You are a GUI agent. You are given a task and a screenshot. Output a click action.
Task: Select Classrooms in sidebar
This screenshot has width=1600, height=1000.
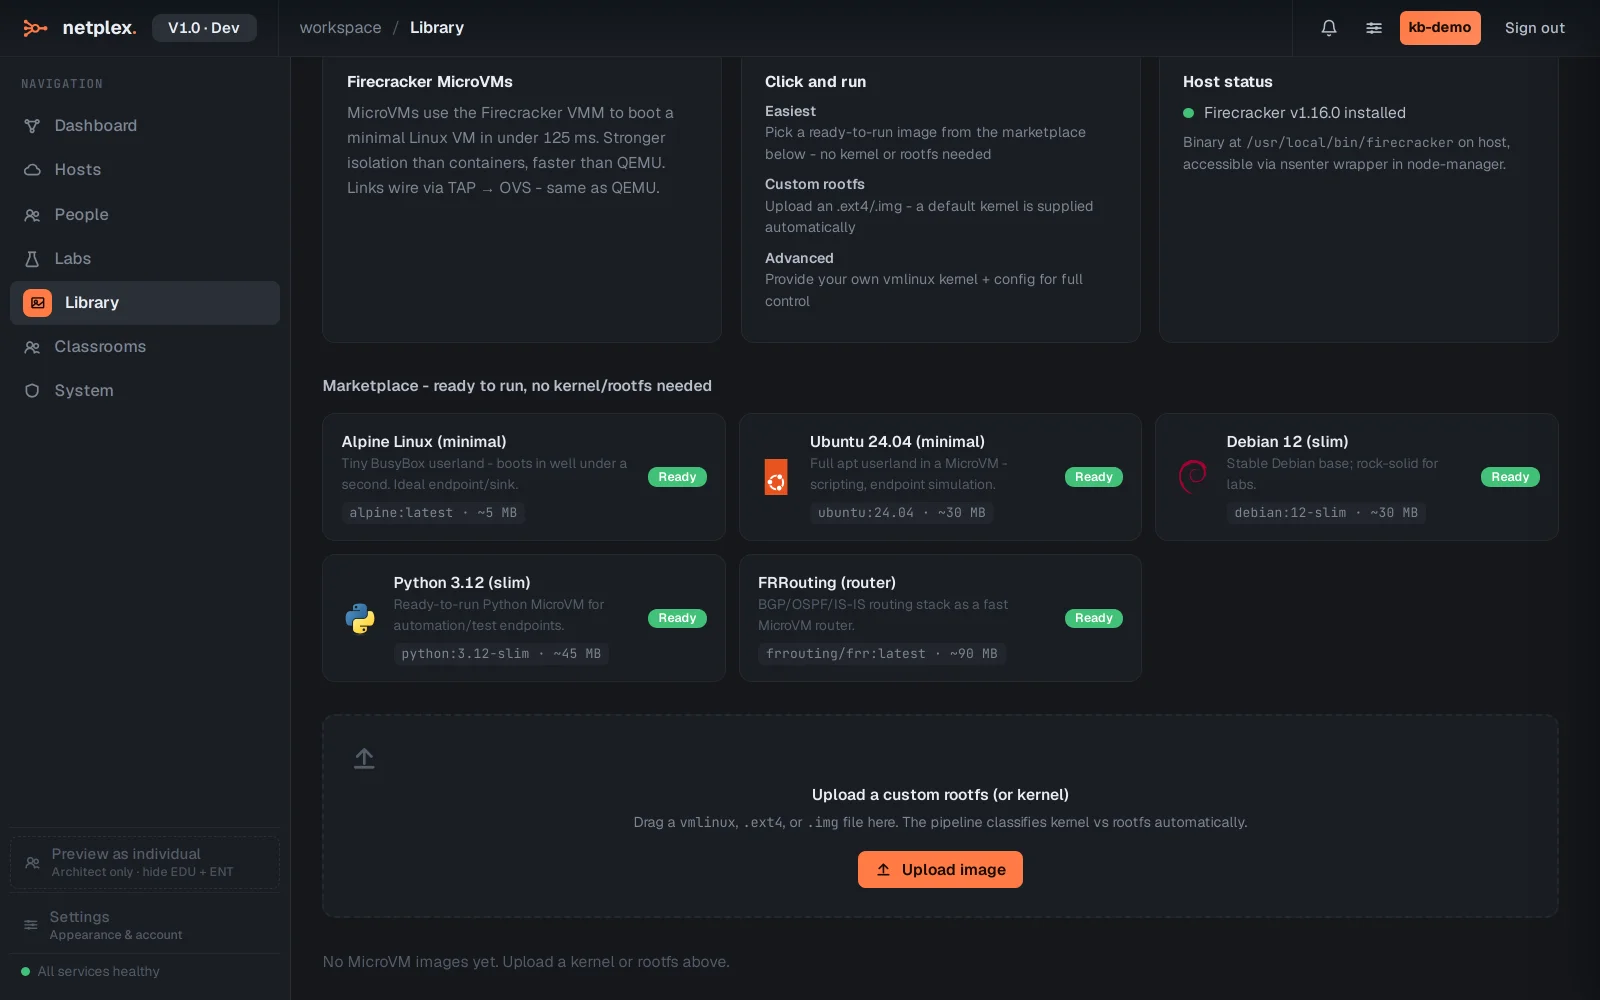tap(145, 347)
